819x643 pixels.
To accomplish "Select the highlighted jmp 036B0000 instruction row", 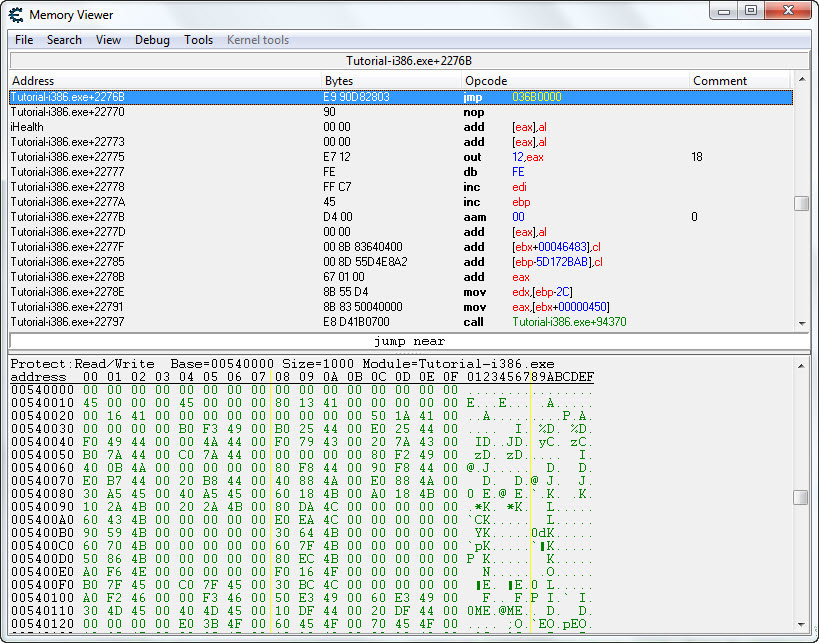I will pyautogui.click(x=400, y=97).
